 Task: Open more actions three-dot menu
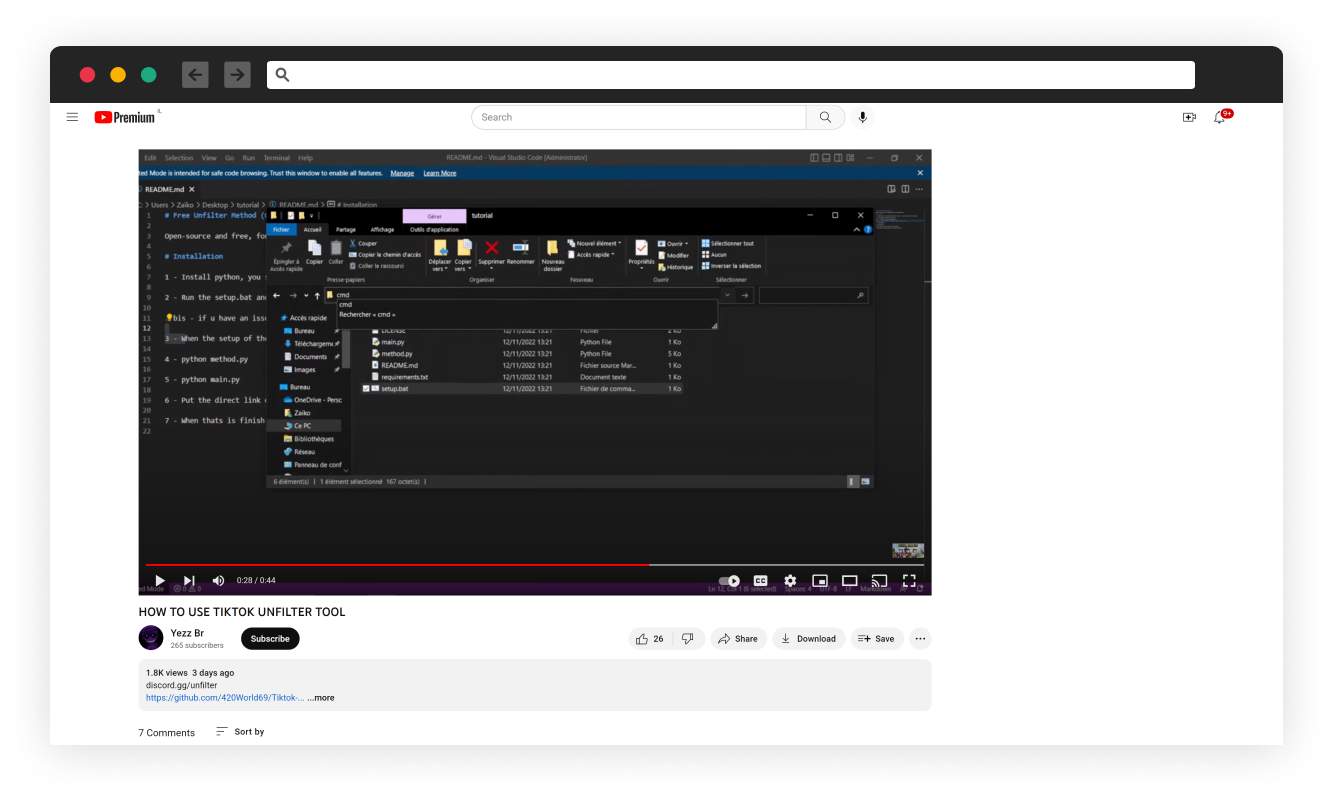pos(920,638)
